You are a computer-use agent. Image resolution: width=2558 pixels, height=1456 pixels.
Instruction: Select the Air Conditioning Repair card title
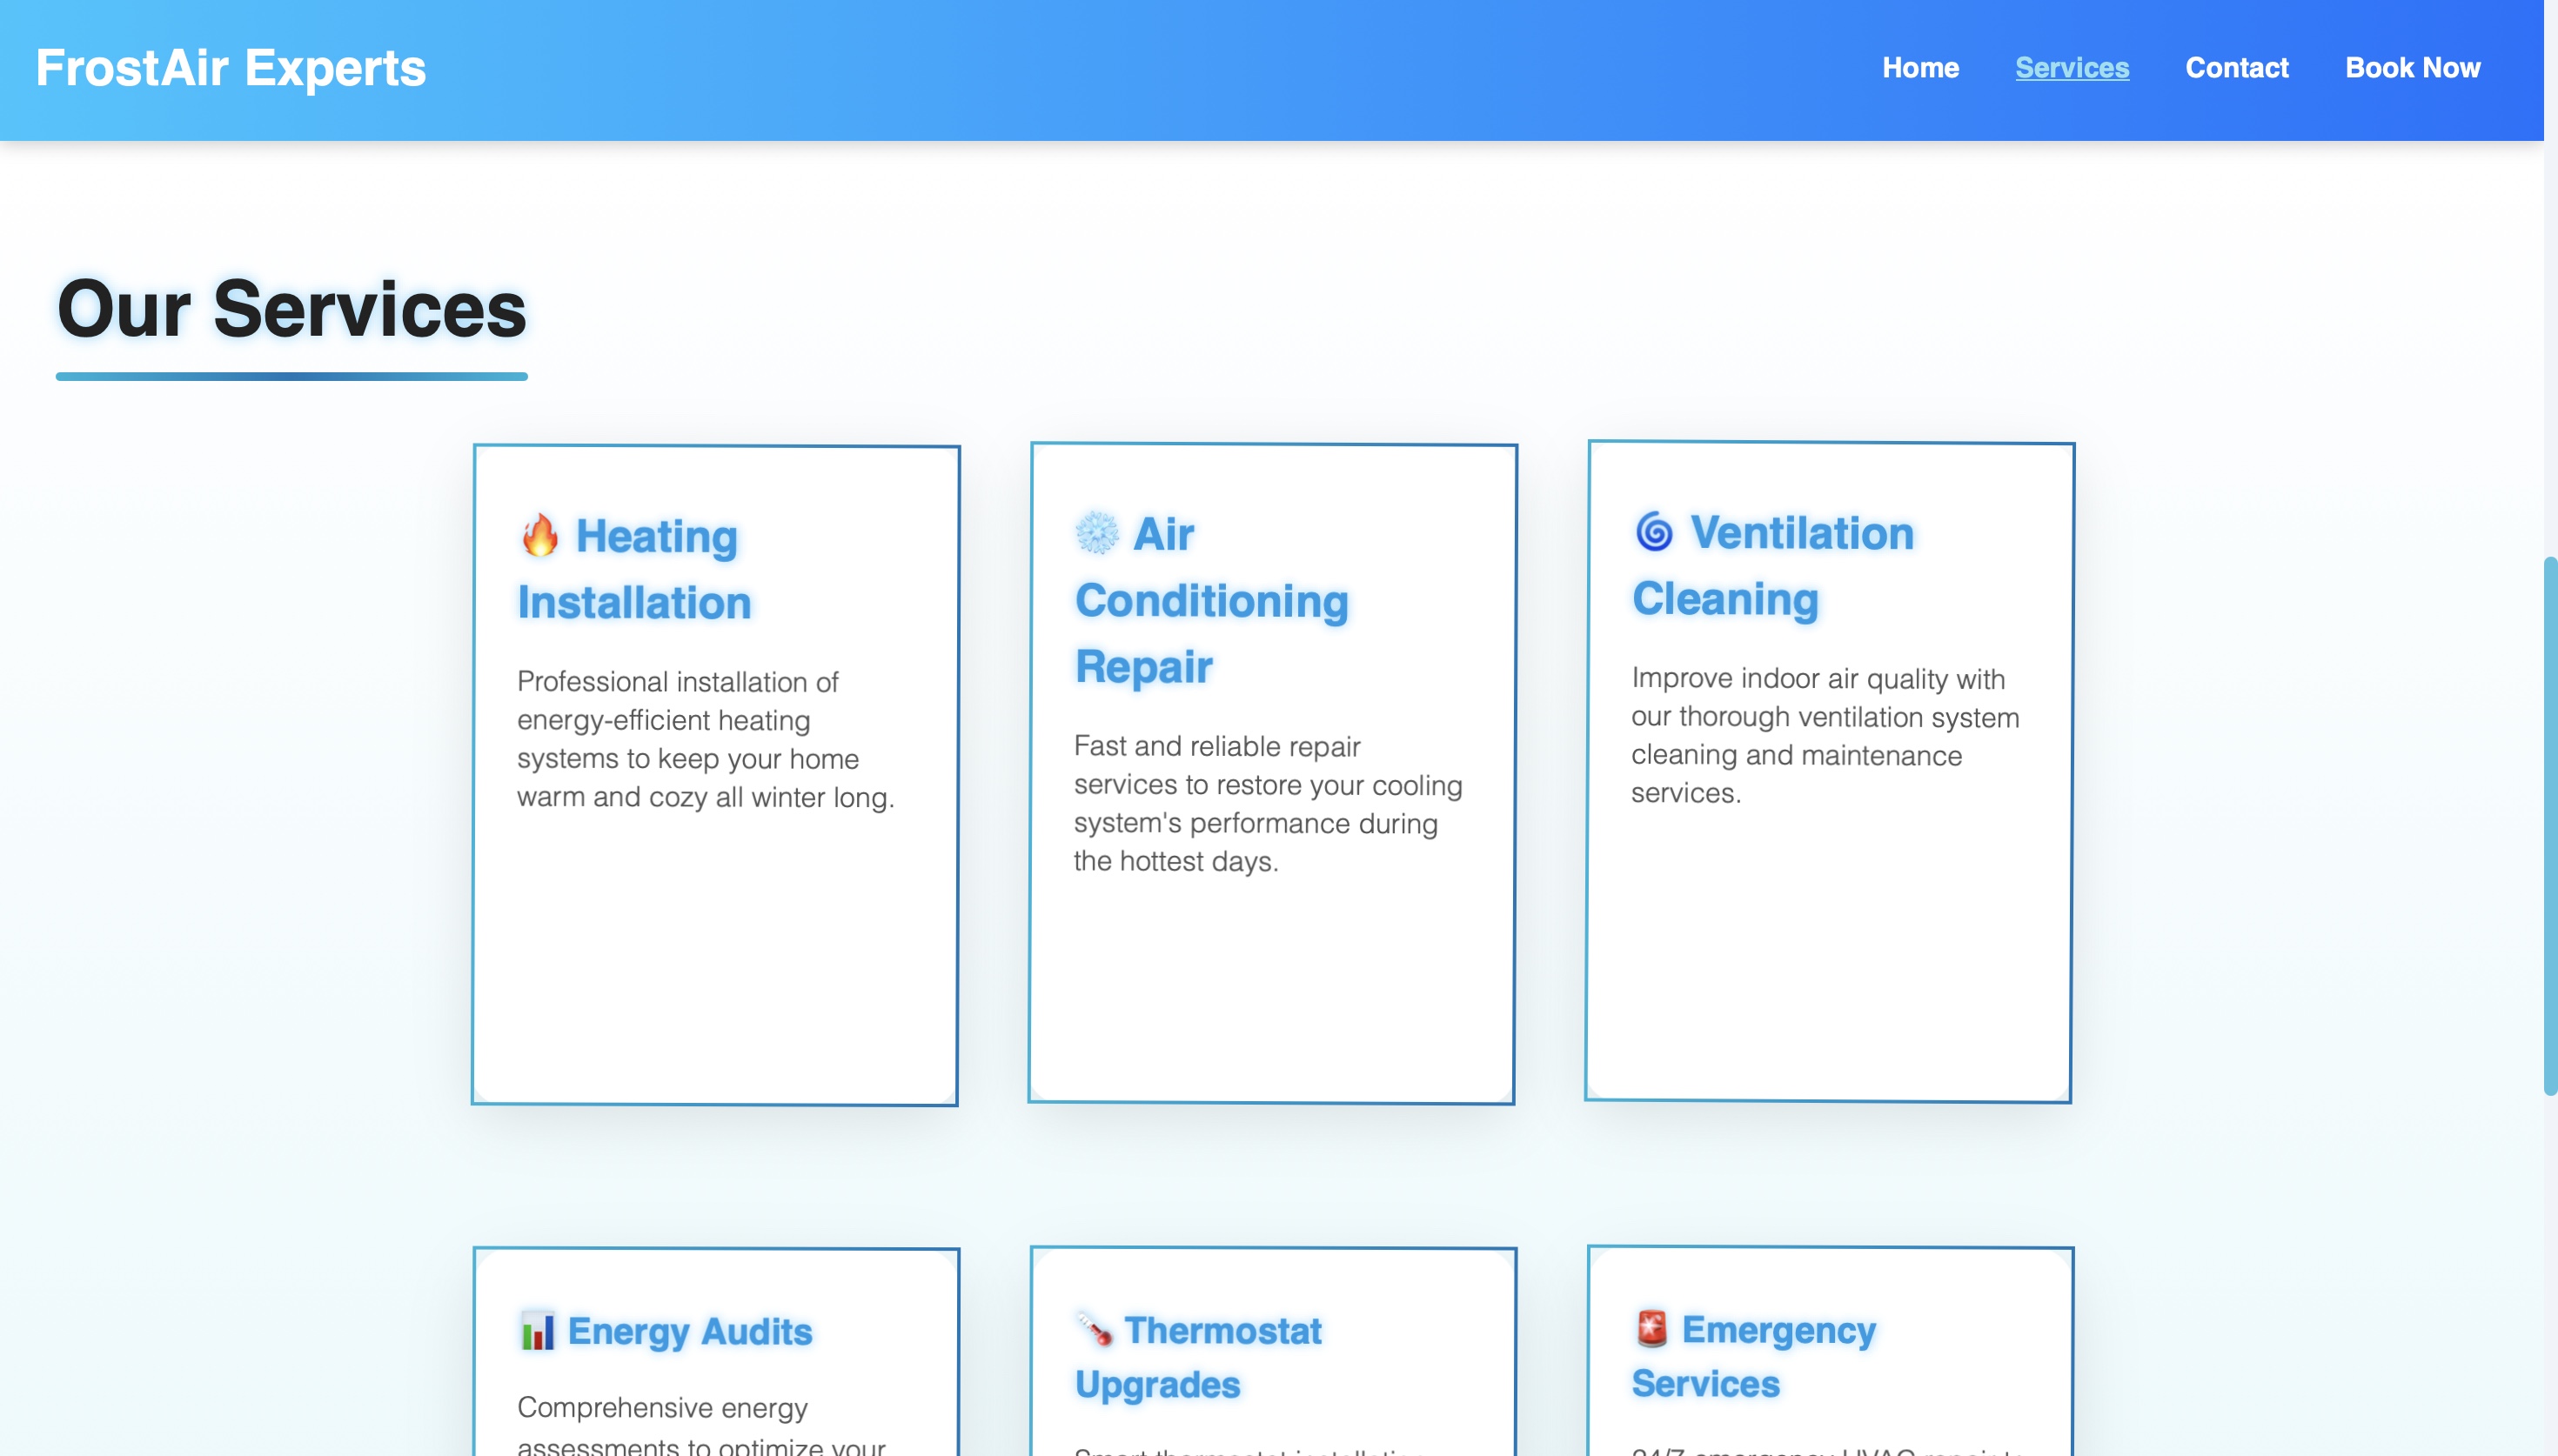click(1212, 600)
